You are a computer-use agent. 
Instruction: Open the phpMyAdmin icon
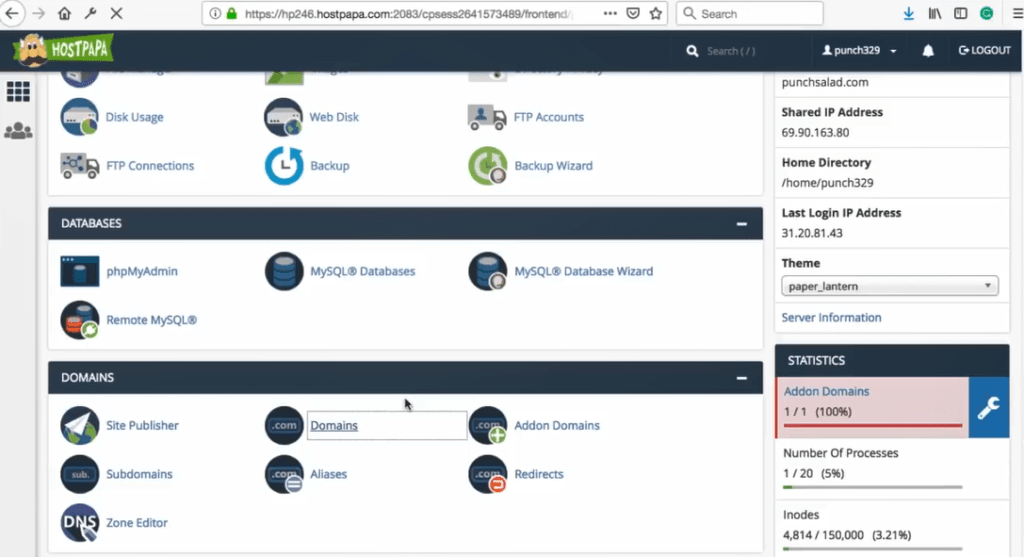tap(79, 271)
